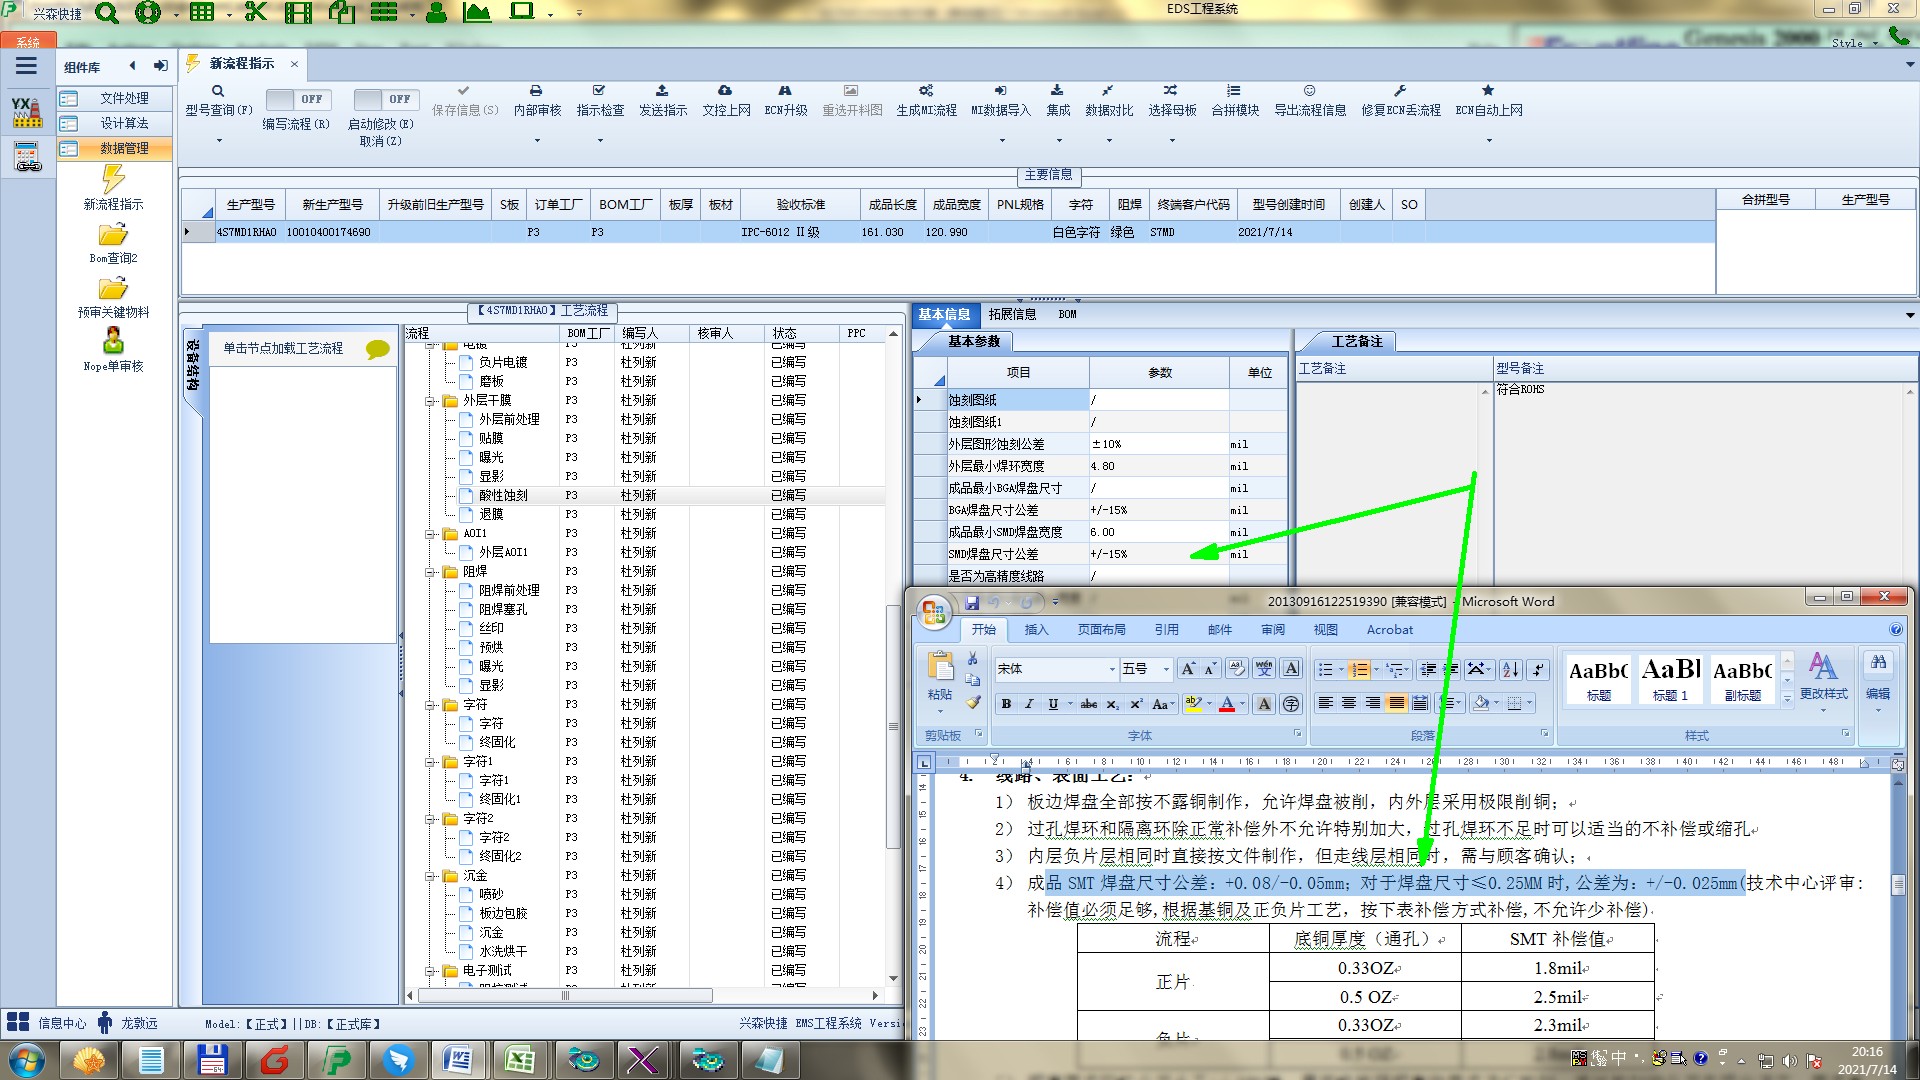The height and width of the screenshot is (1080, 1920).
Task: Click the 发送指示 upload icon
Action: (662, 91)
